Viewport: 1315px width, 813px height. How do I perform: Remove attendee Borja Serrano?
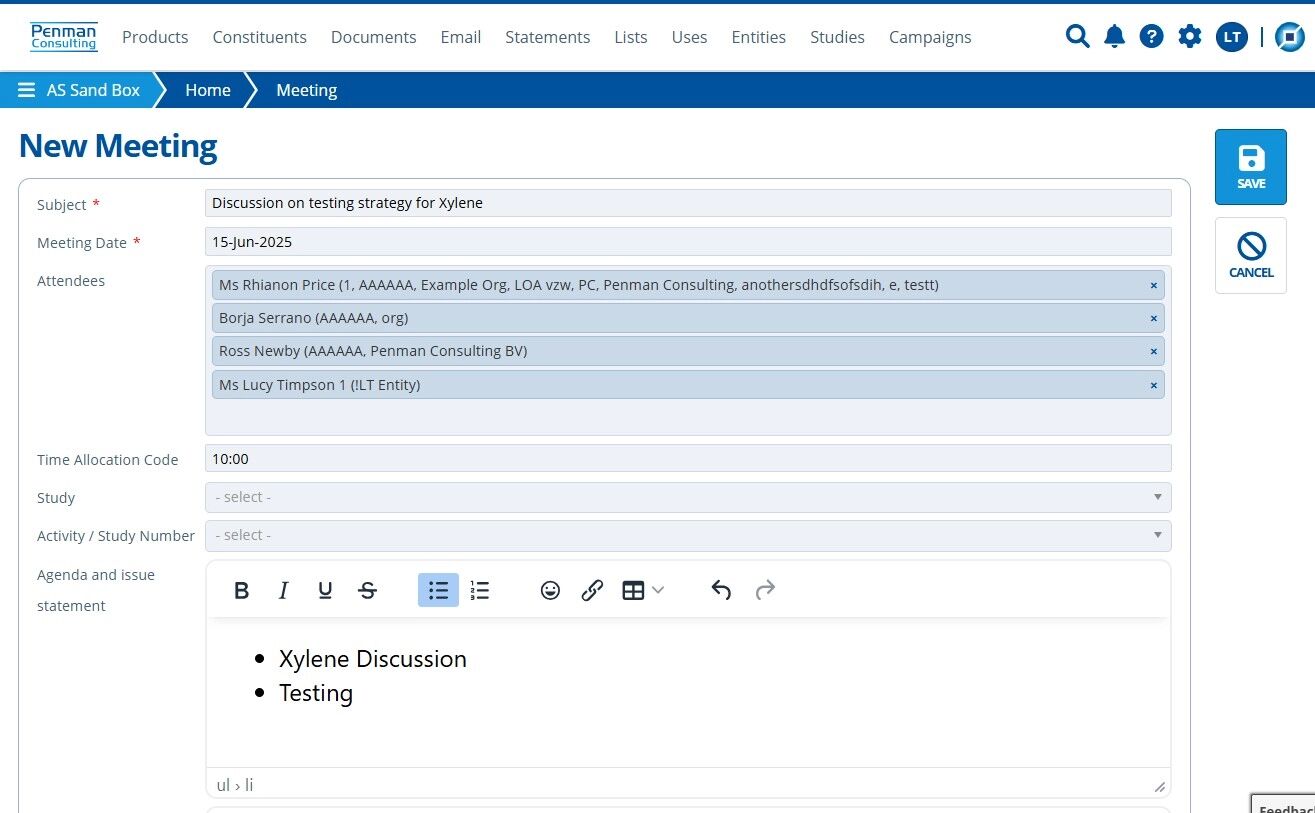click(x=1153, y=318)
